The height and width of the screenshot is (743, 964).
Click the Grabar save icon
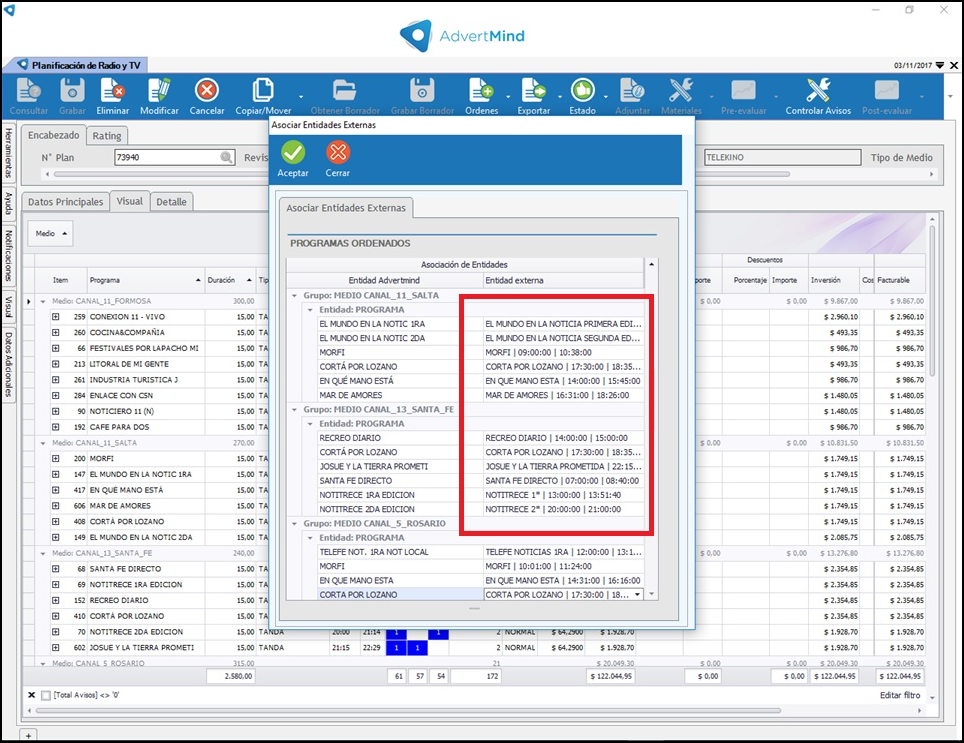[72, 90]
